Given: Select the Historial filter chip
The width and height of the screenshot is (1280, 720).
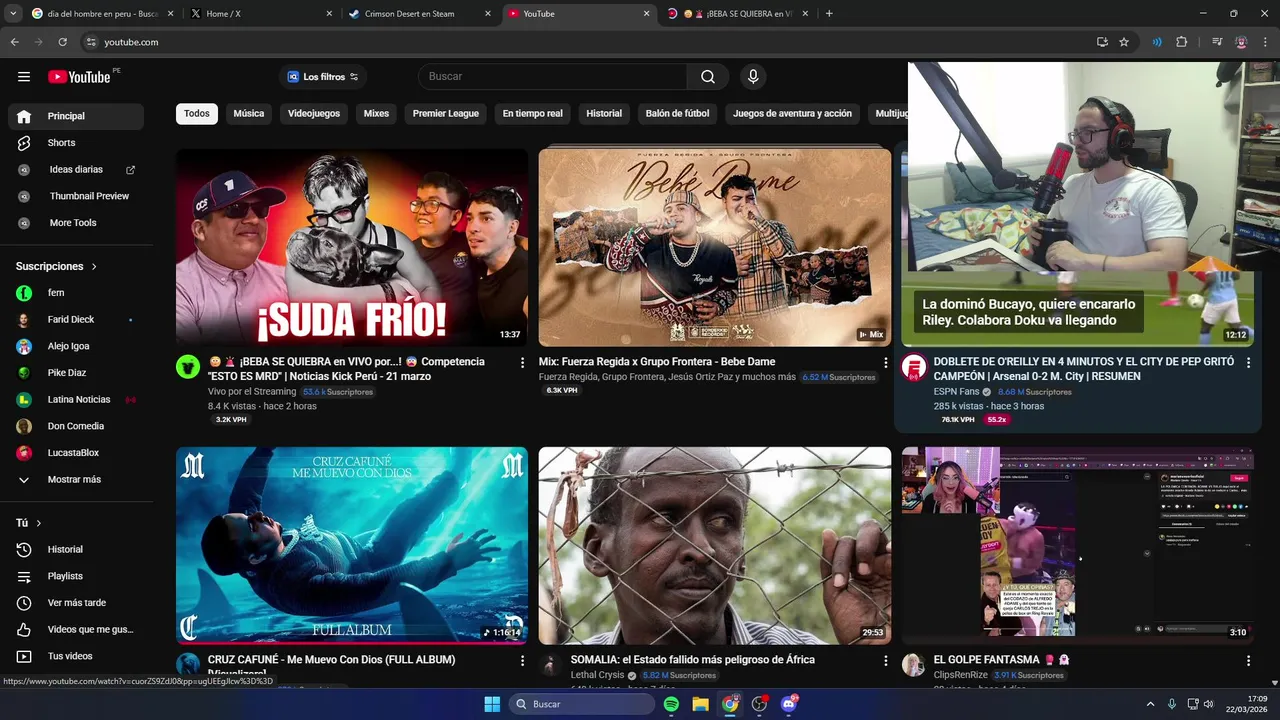Looking at the screenshot, I should coord(604,114).
